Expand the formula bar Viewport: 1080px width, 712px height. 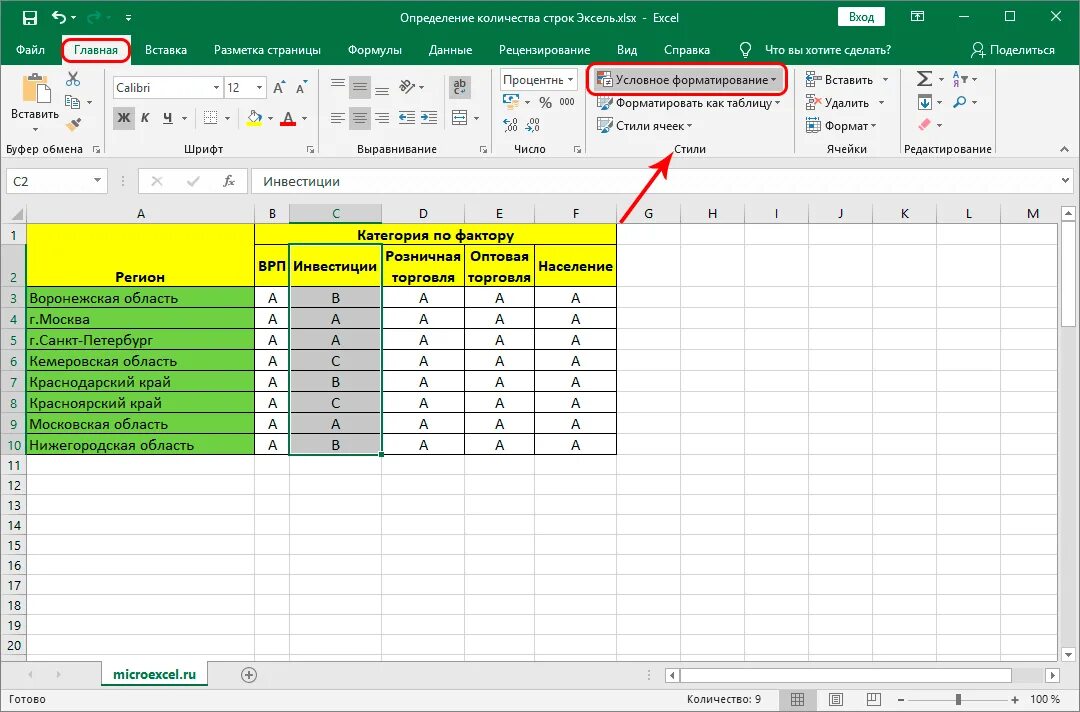pyautogui.click(x=1066, y=180)
